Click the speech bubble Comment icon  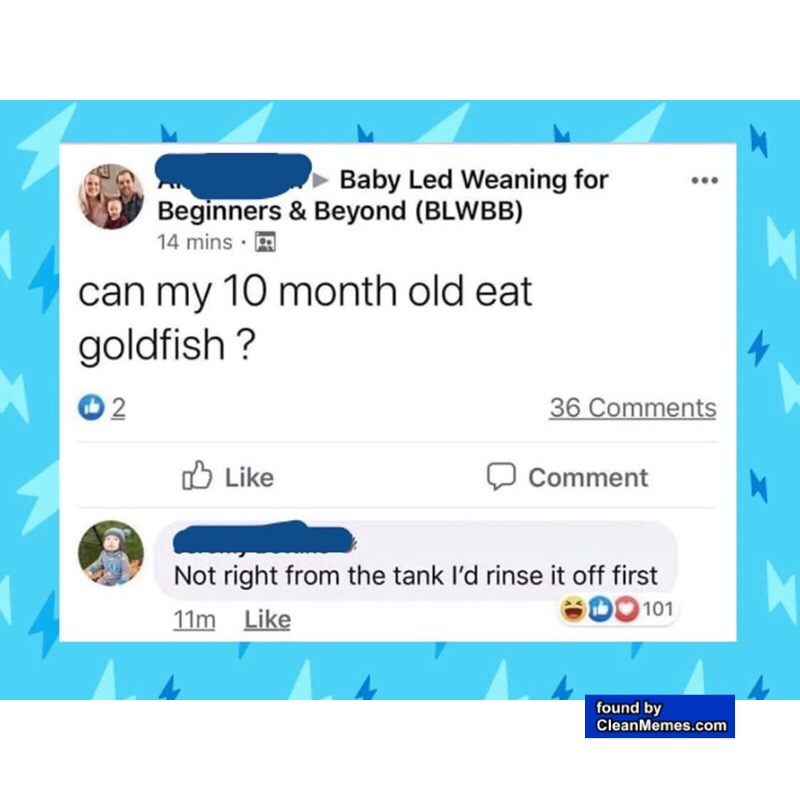click(x=501, y=476)
